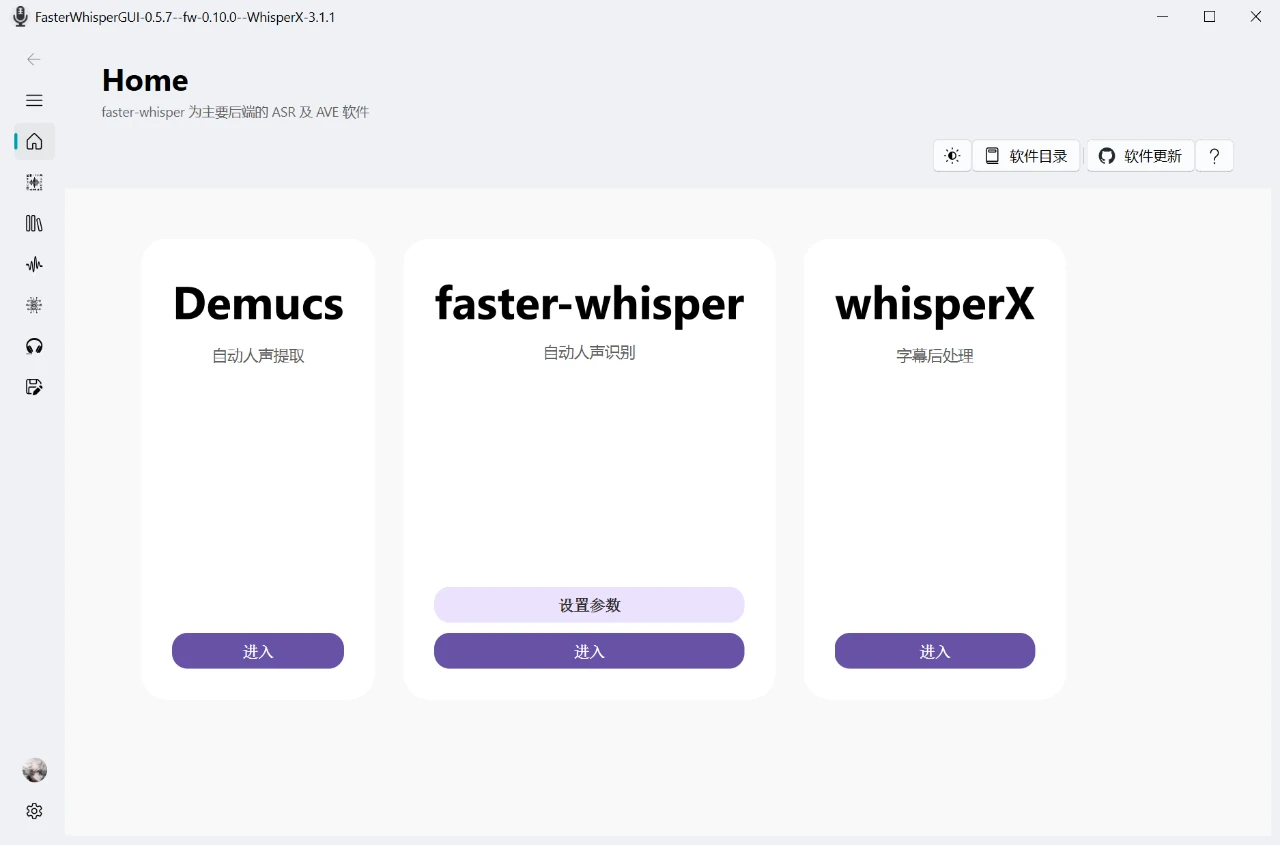Click the Demucs card title

point(258,303)
